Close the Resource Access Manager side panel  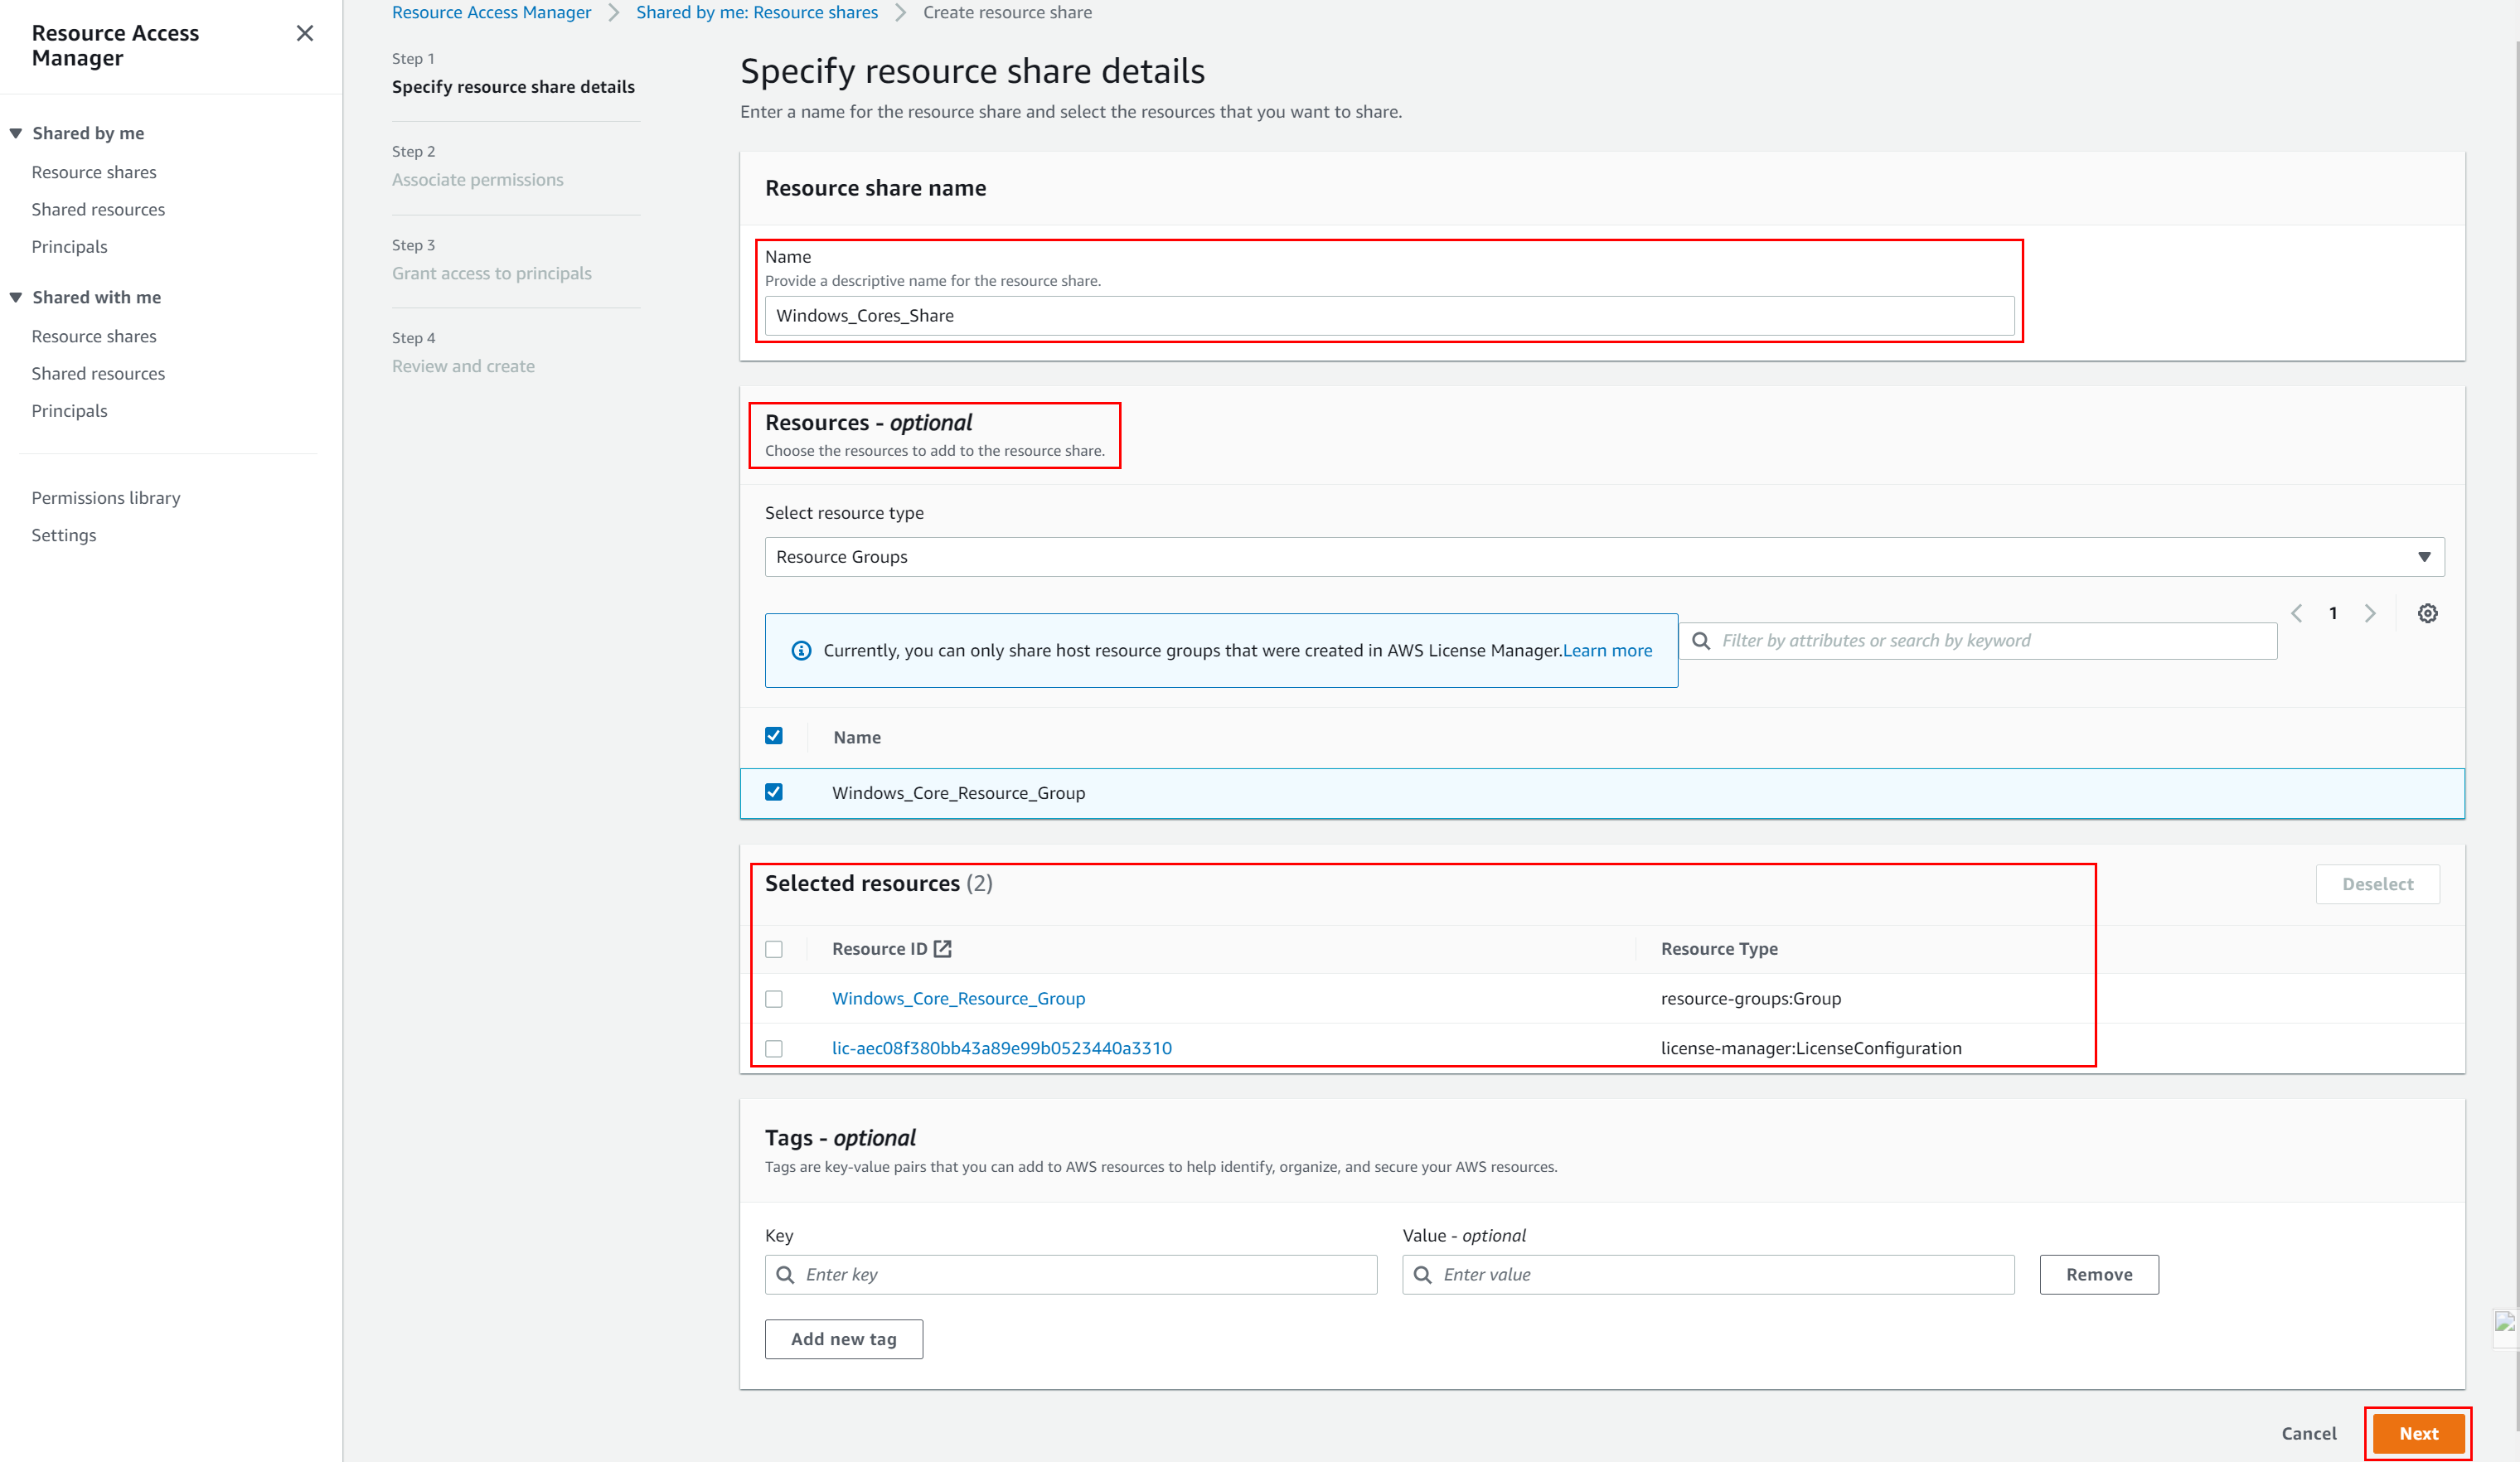pyautogui.click(x=304, y=33)
